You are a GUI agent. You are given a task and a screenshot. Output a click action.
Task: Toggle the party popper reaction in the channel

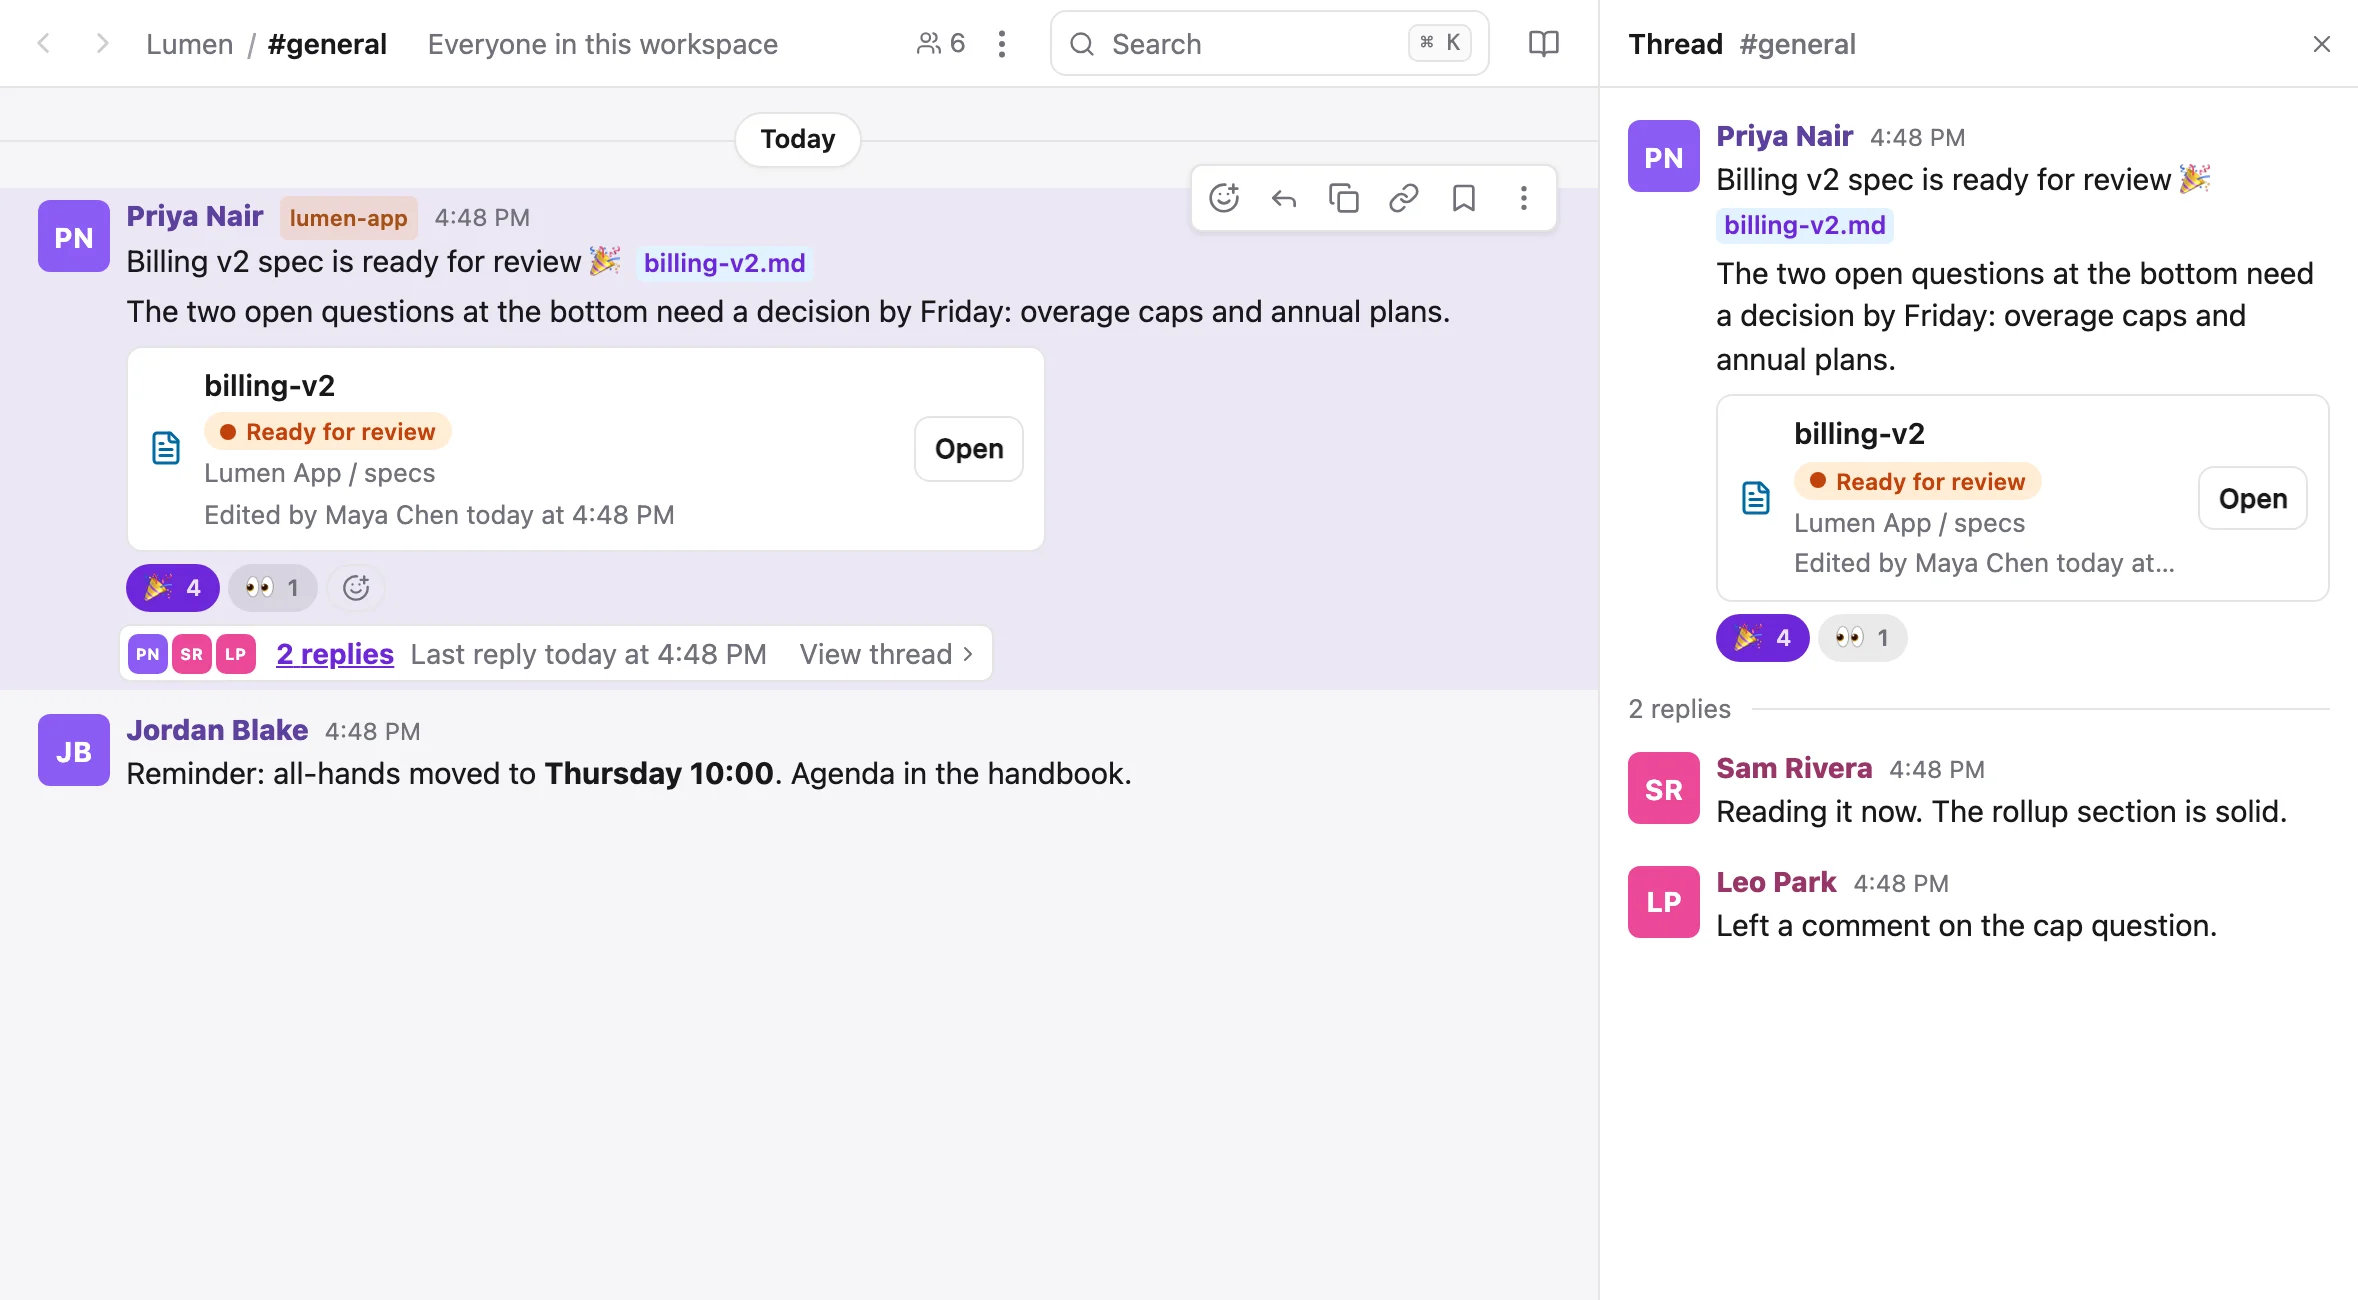(x=172, y=588)
